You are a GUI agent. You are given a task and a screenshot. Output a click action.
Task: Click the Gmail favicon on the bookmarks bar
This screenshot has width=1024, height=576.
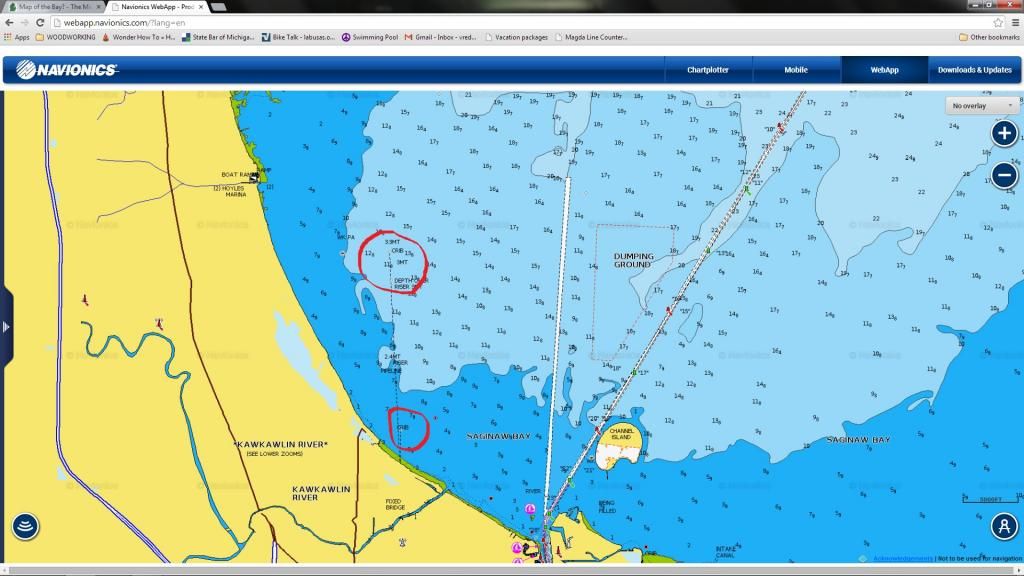pos(408,36)
